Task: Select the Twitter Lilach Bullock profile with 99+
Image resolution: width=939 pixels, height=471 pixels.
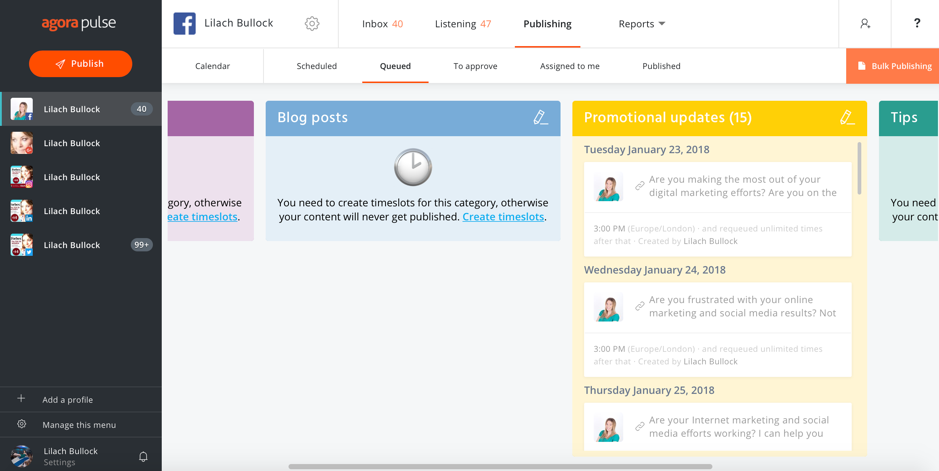Action: click(81, 245)
